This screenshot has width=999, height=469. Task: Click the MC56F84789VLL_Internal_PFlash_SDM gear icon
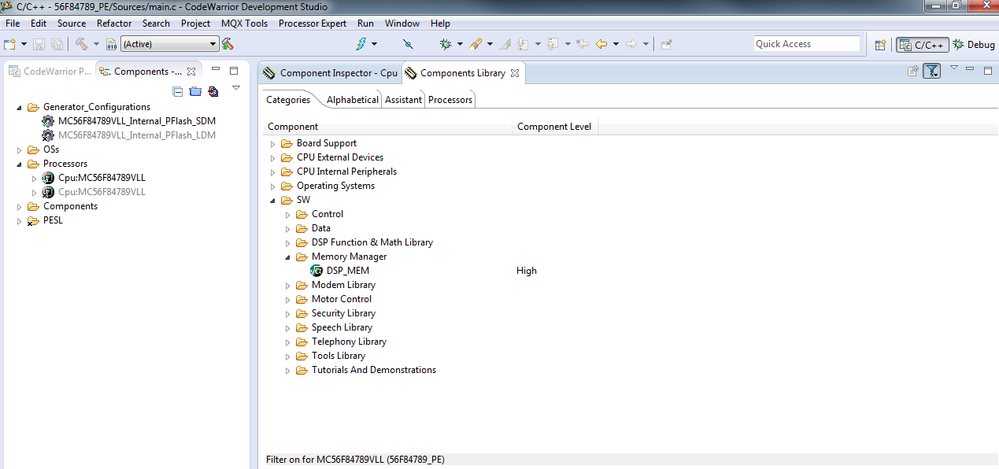[48, 121]
